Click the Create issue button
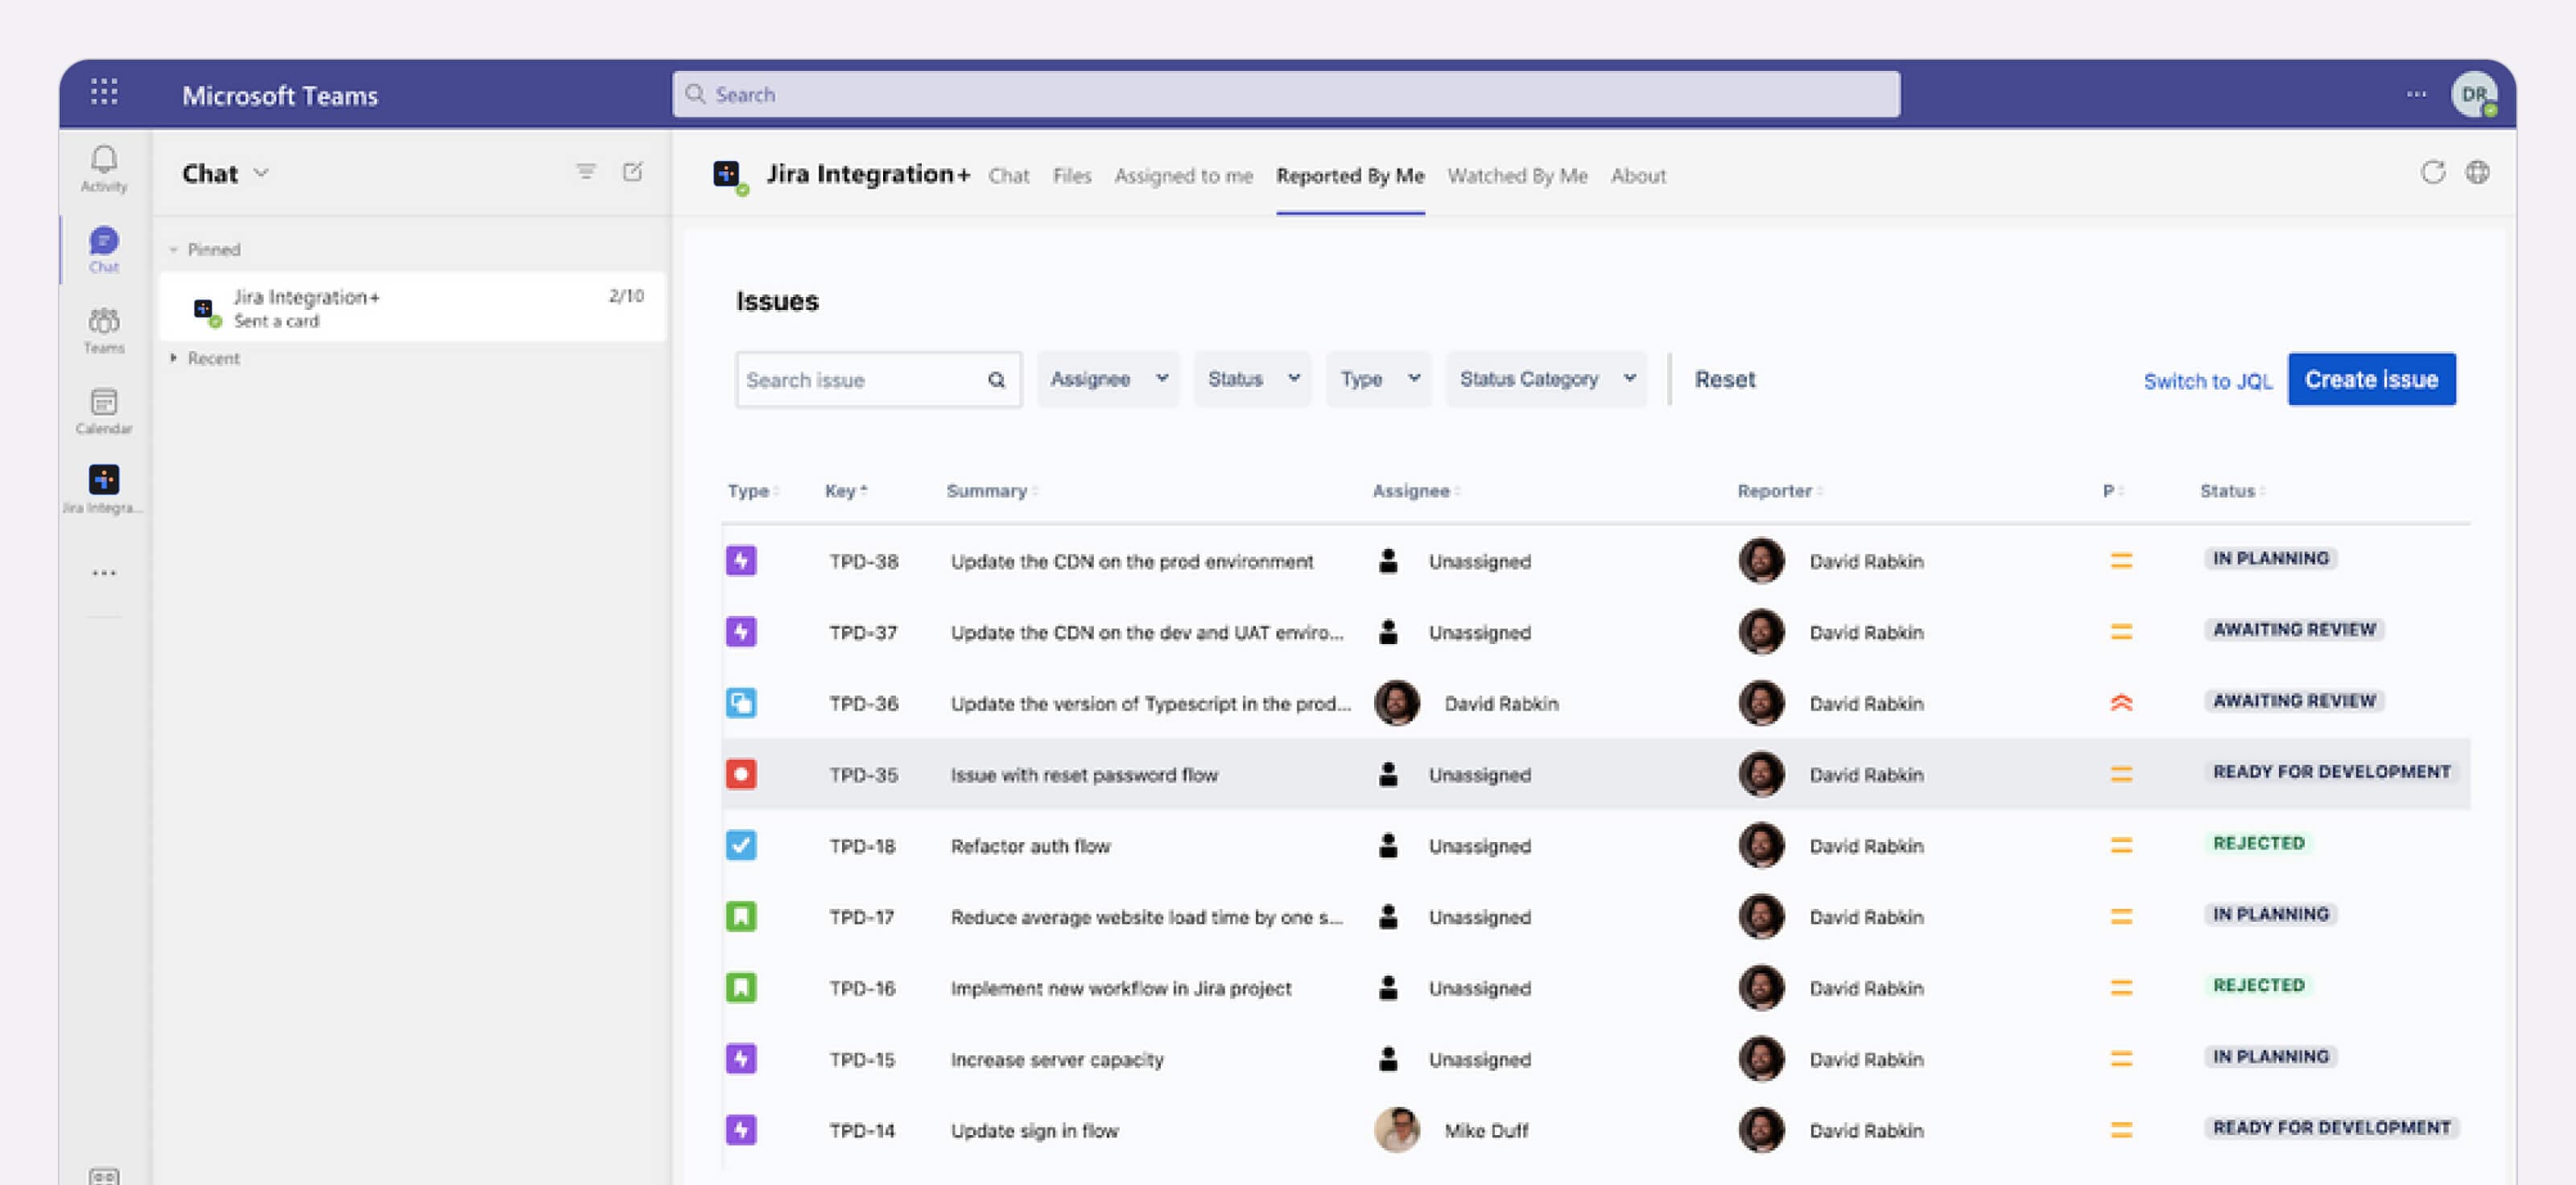 (2371, 379)
